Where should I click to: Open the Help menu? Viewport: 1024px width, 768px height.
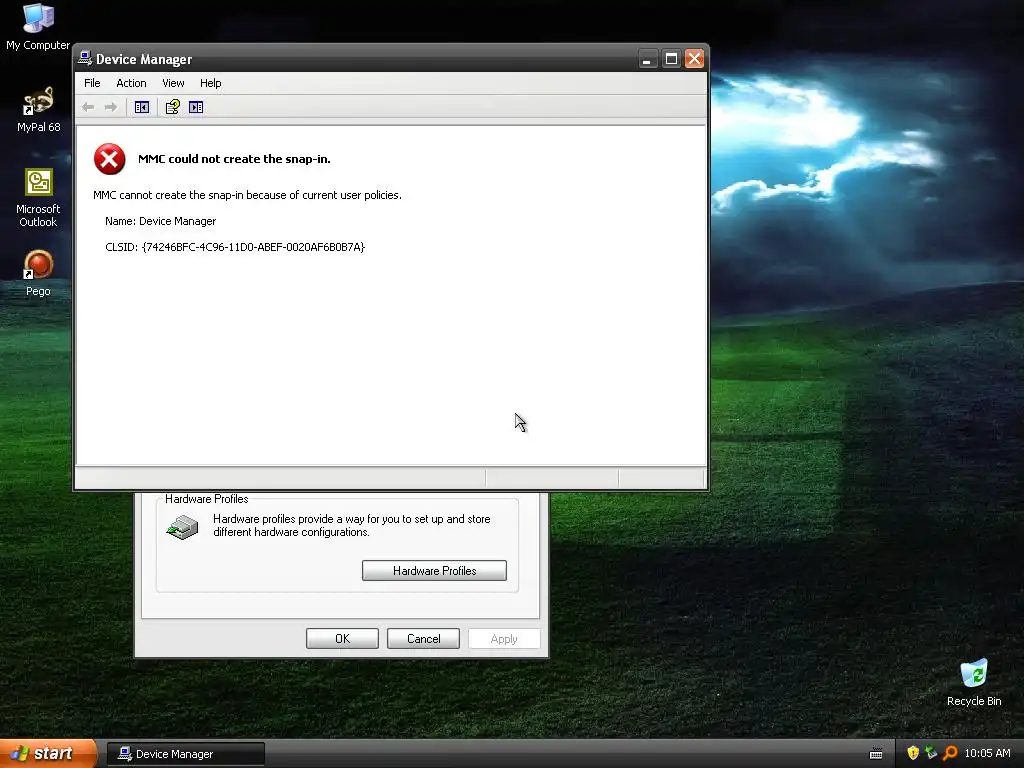pos(210,83)
